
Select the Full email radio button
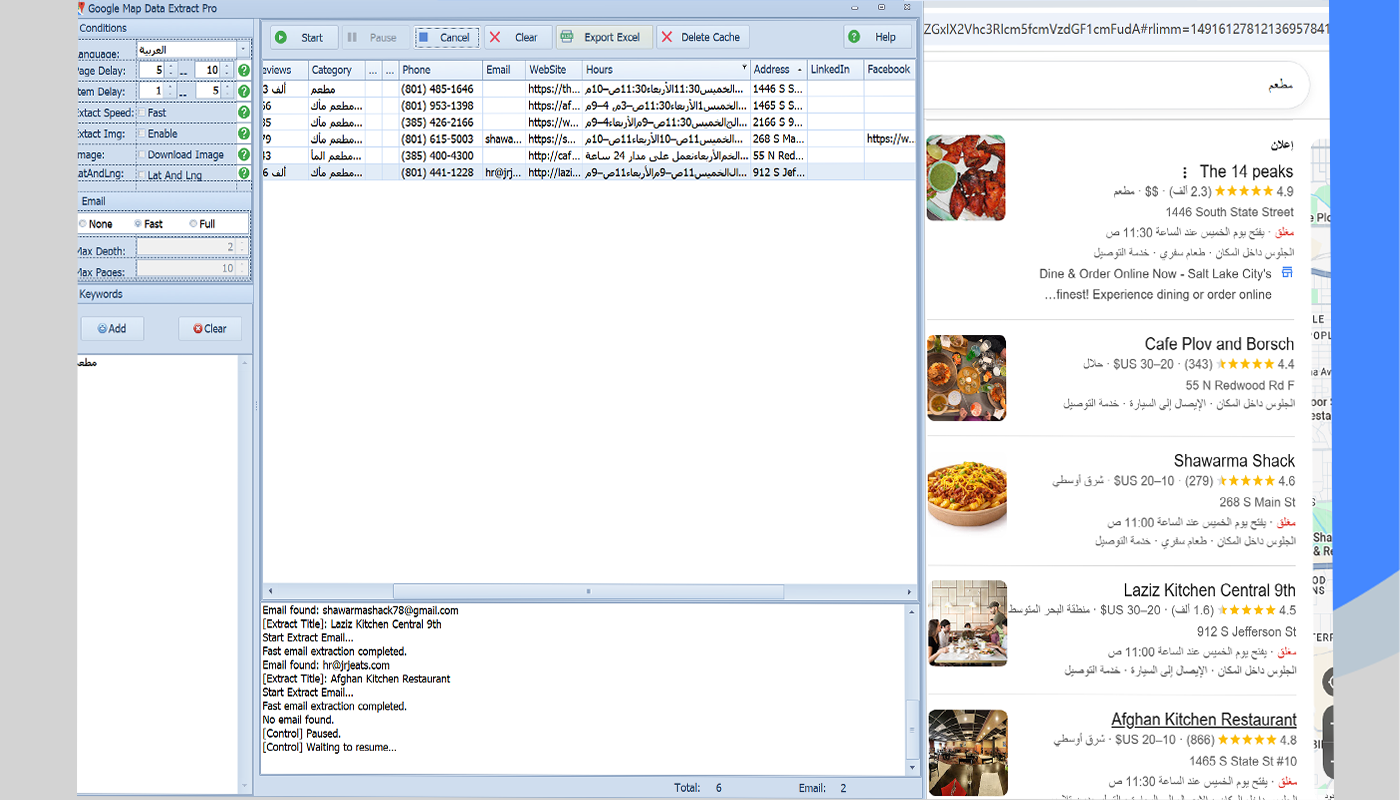tap(193, 224)
